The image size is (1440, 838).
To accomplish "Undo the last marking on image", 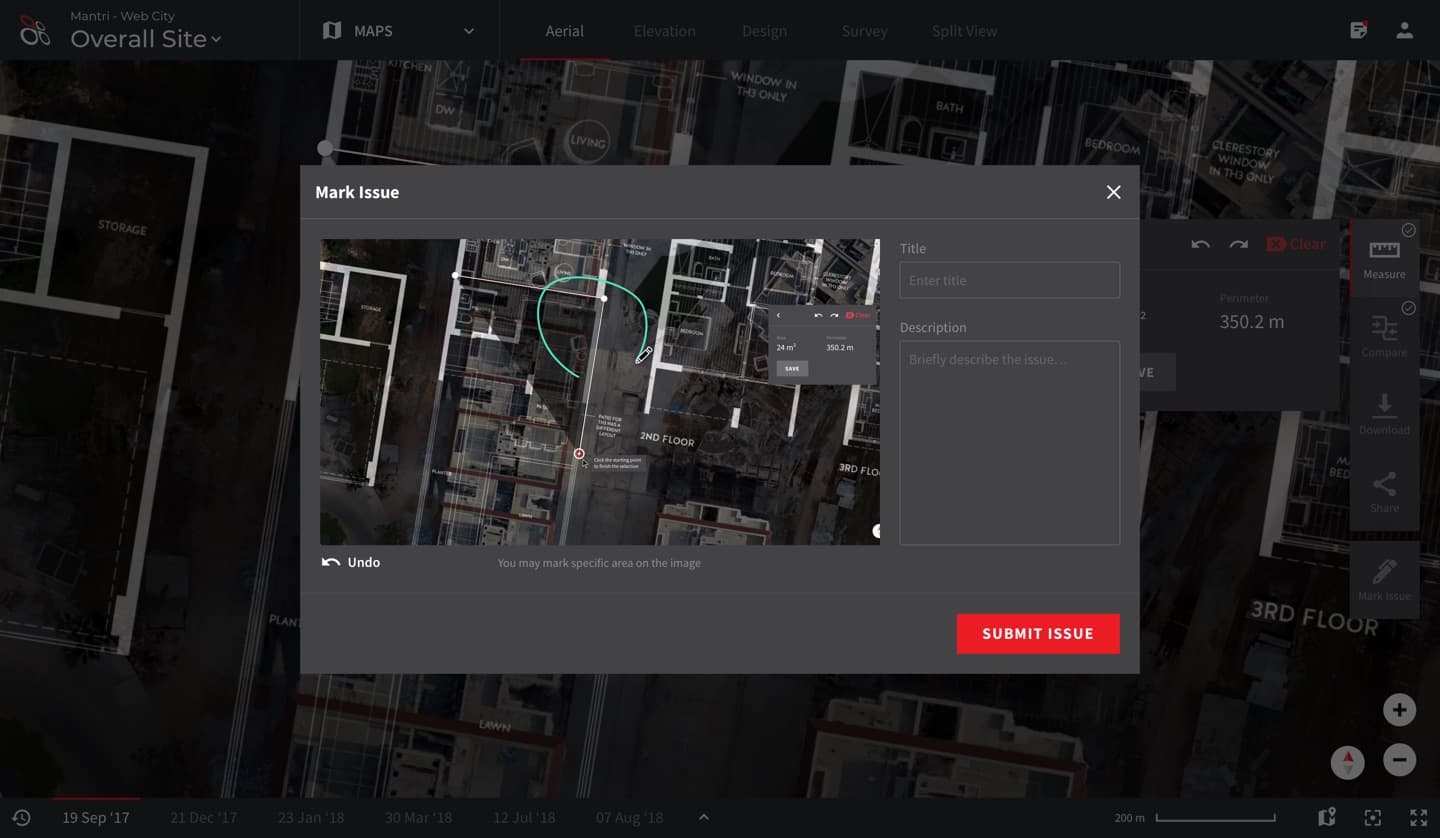I will tap(351, 562).
